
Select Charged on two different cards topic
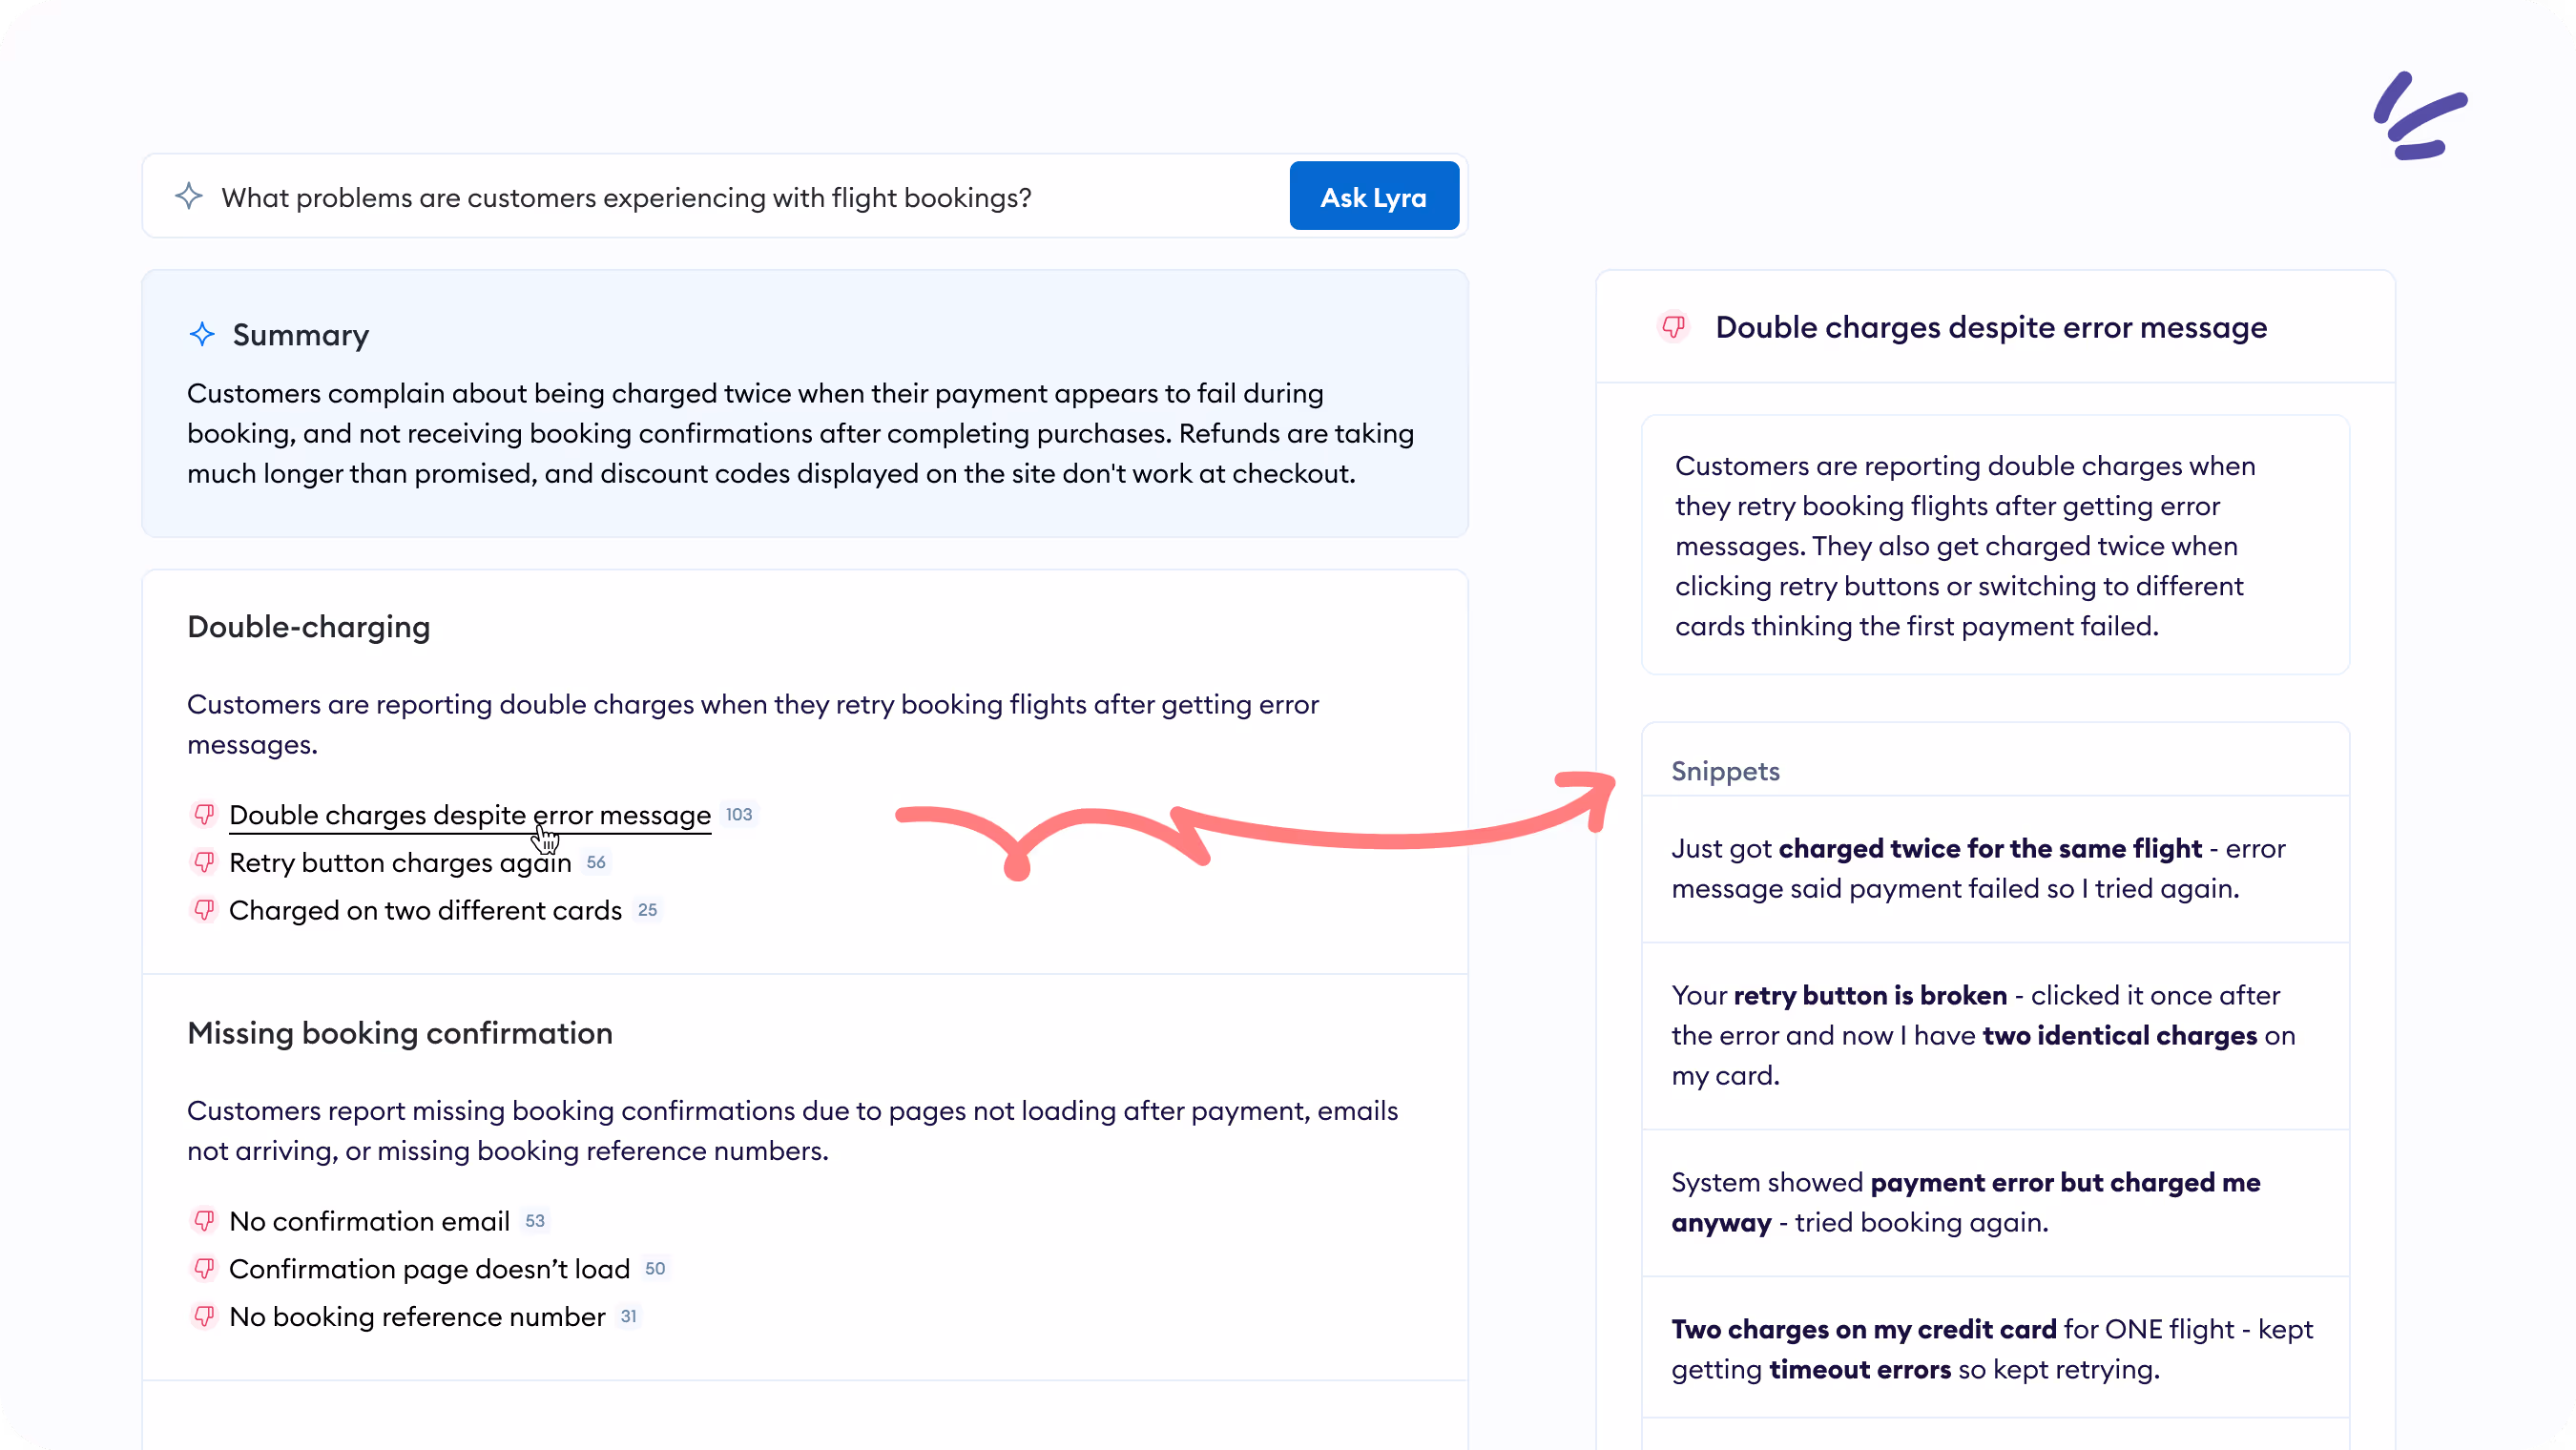425,911
